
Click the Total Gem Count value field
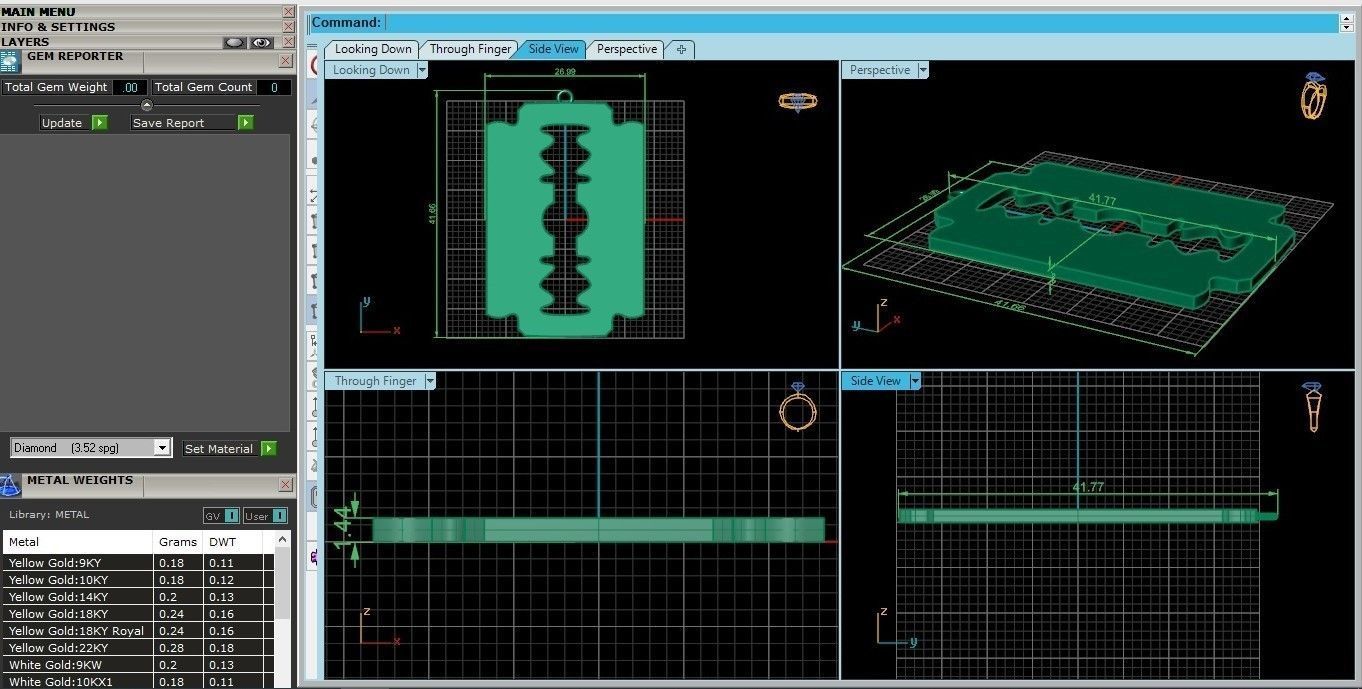pyautogui.click(x=274, y=88)
